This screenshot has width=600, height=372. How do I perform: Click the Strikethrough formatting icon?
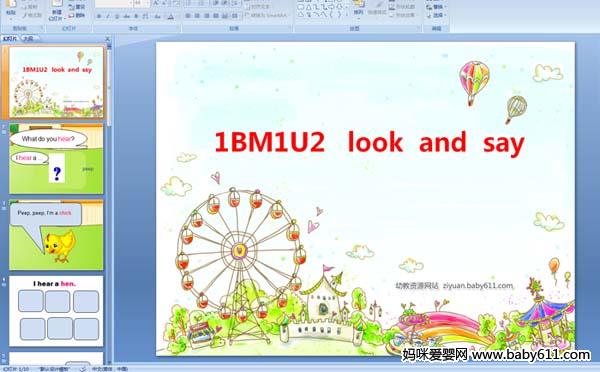point(126,16)
